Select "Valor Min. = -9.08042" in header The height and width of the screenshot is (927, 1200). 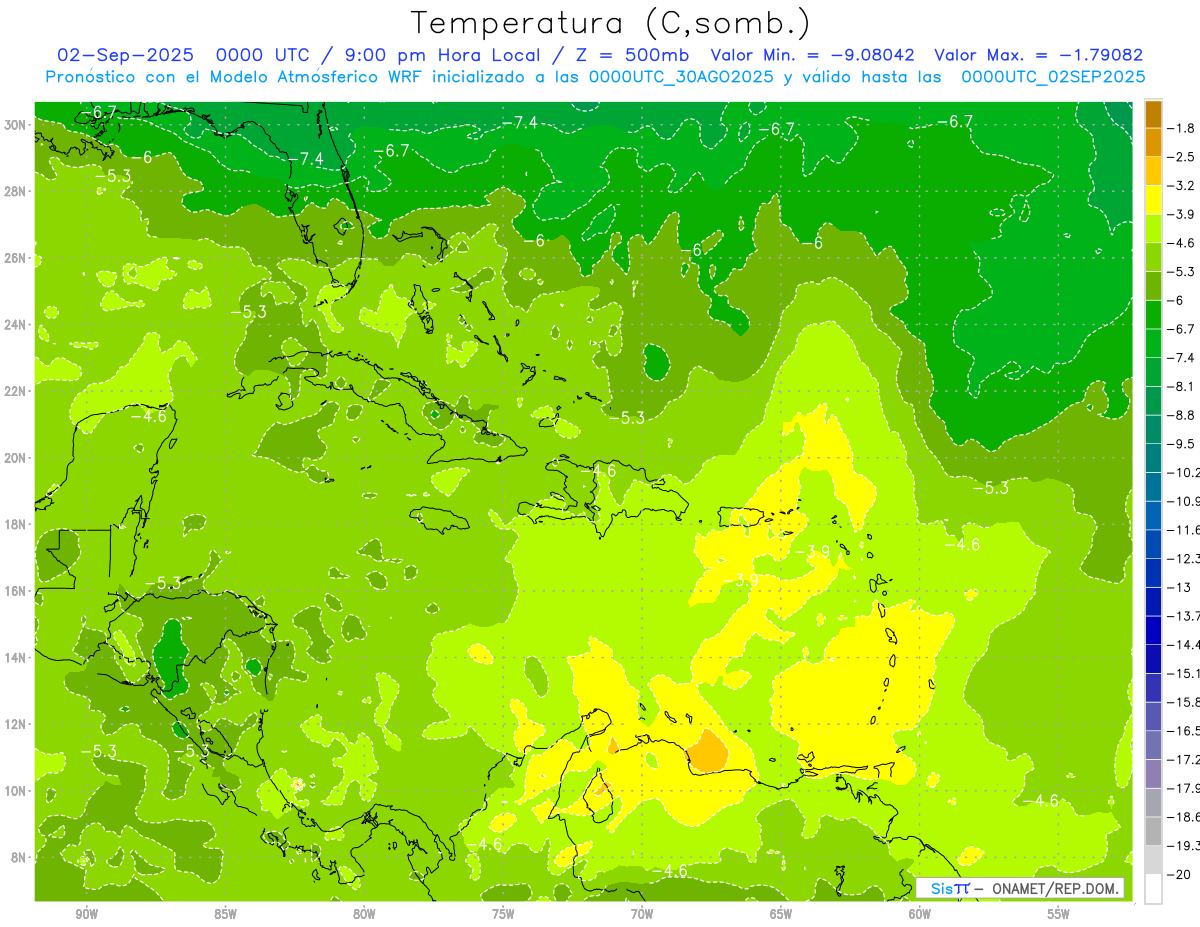[x=813, y=55]
